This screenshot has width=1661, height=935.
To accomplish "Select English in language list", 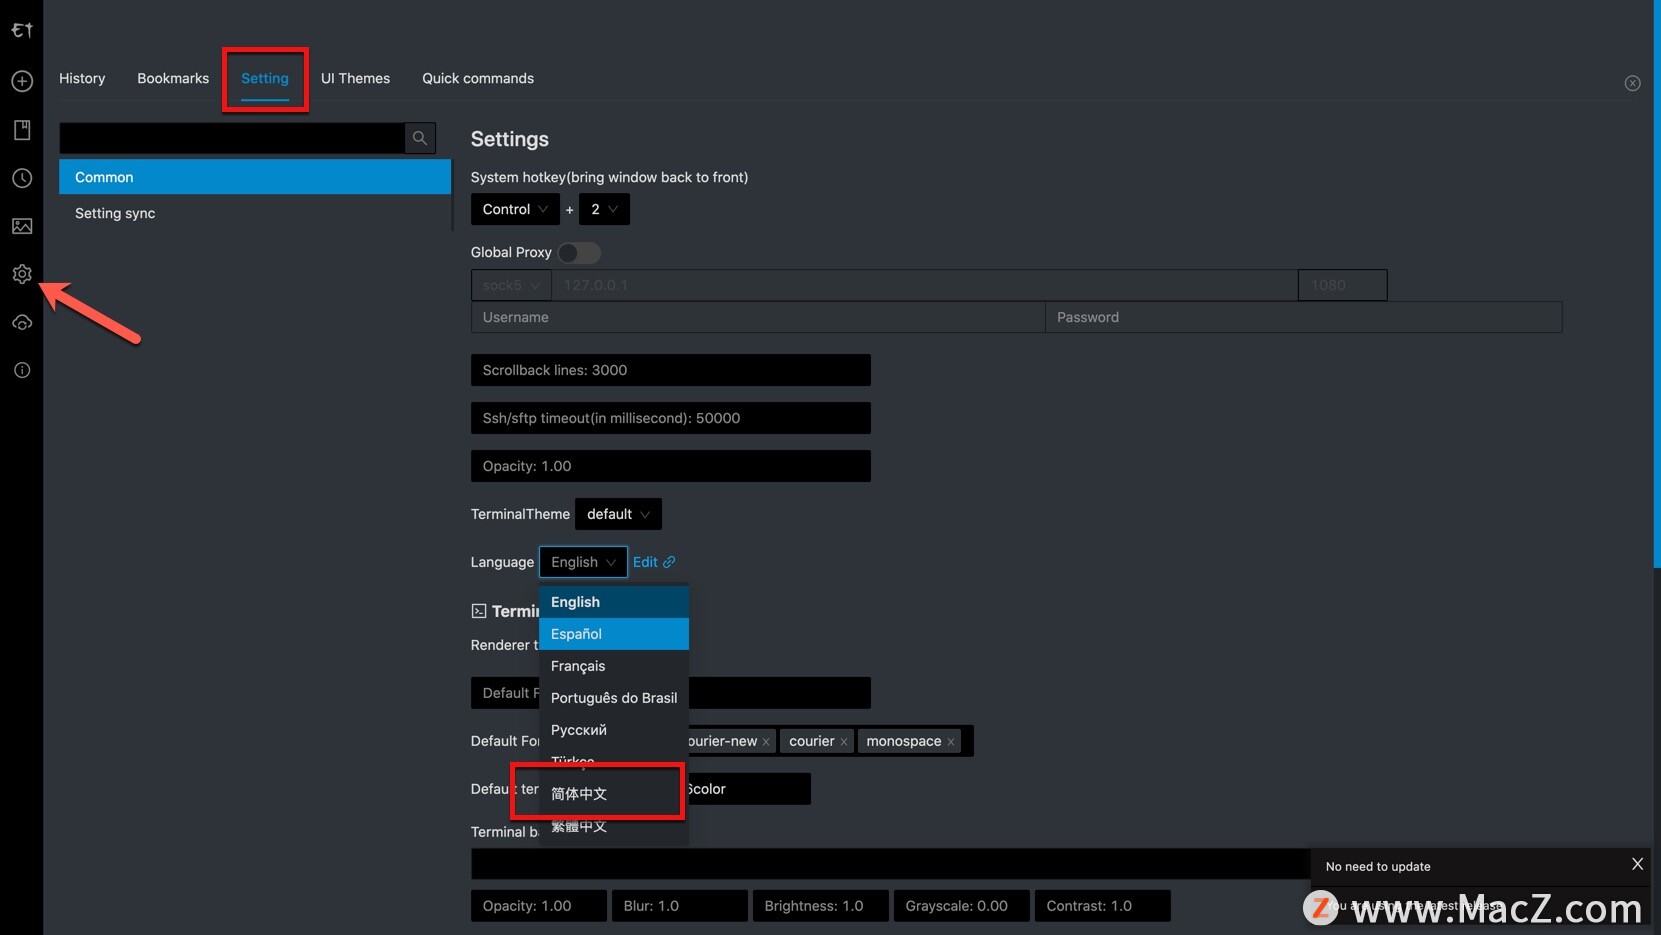I will point(614,602).
